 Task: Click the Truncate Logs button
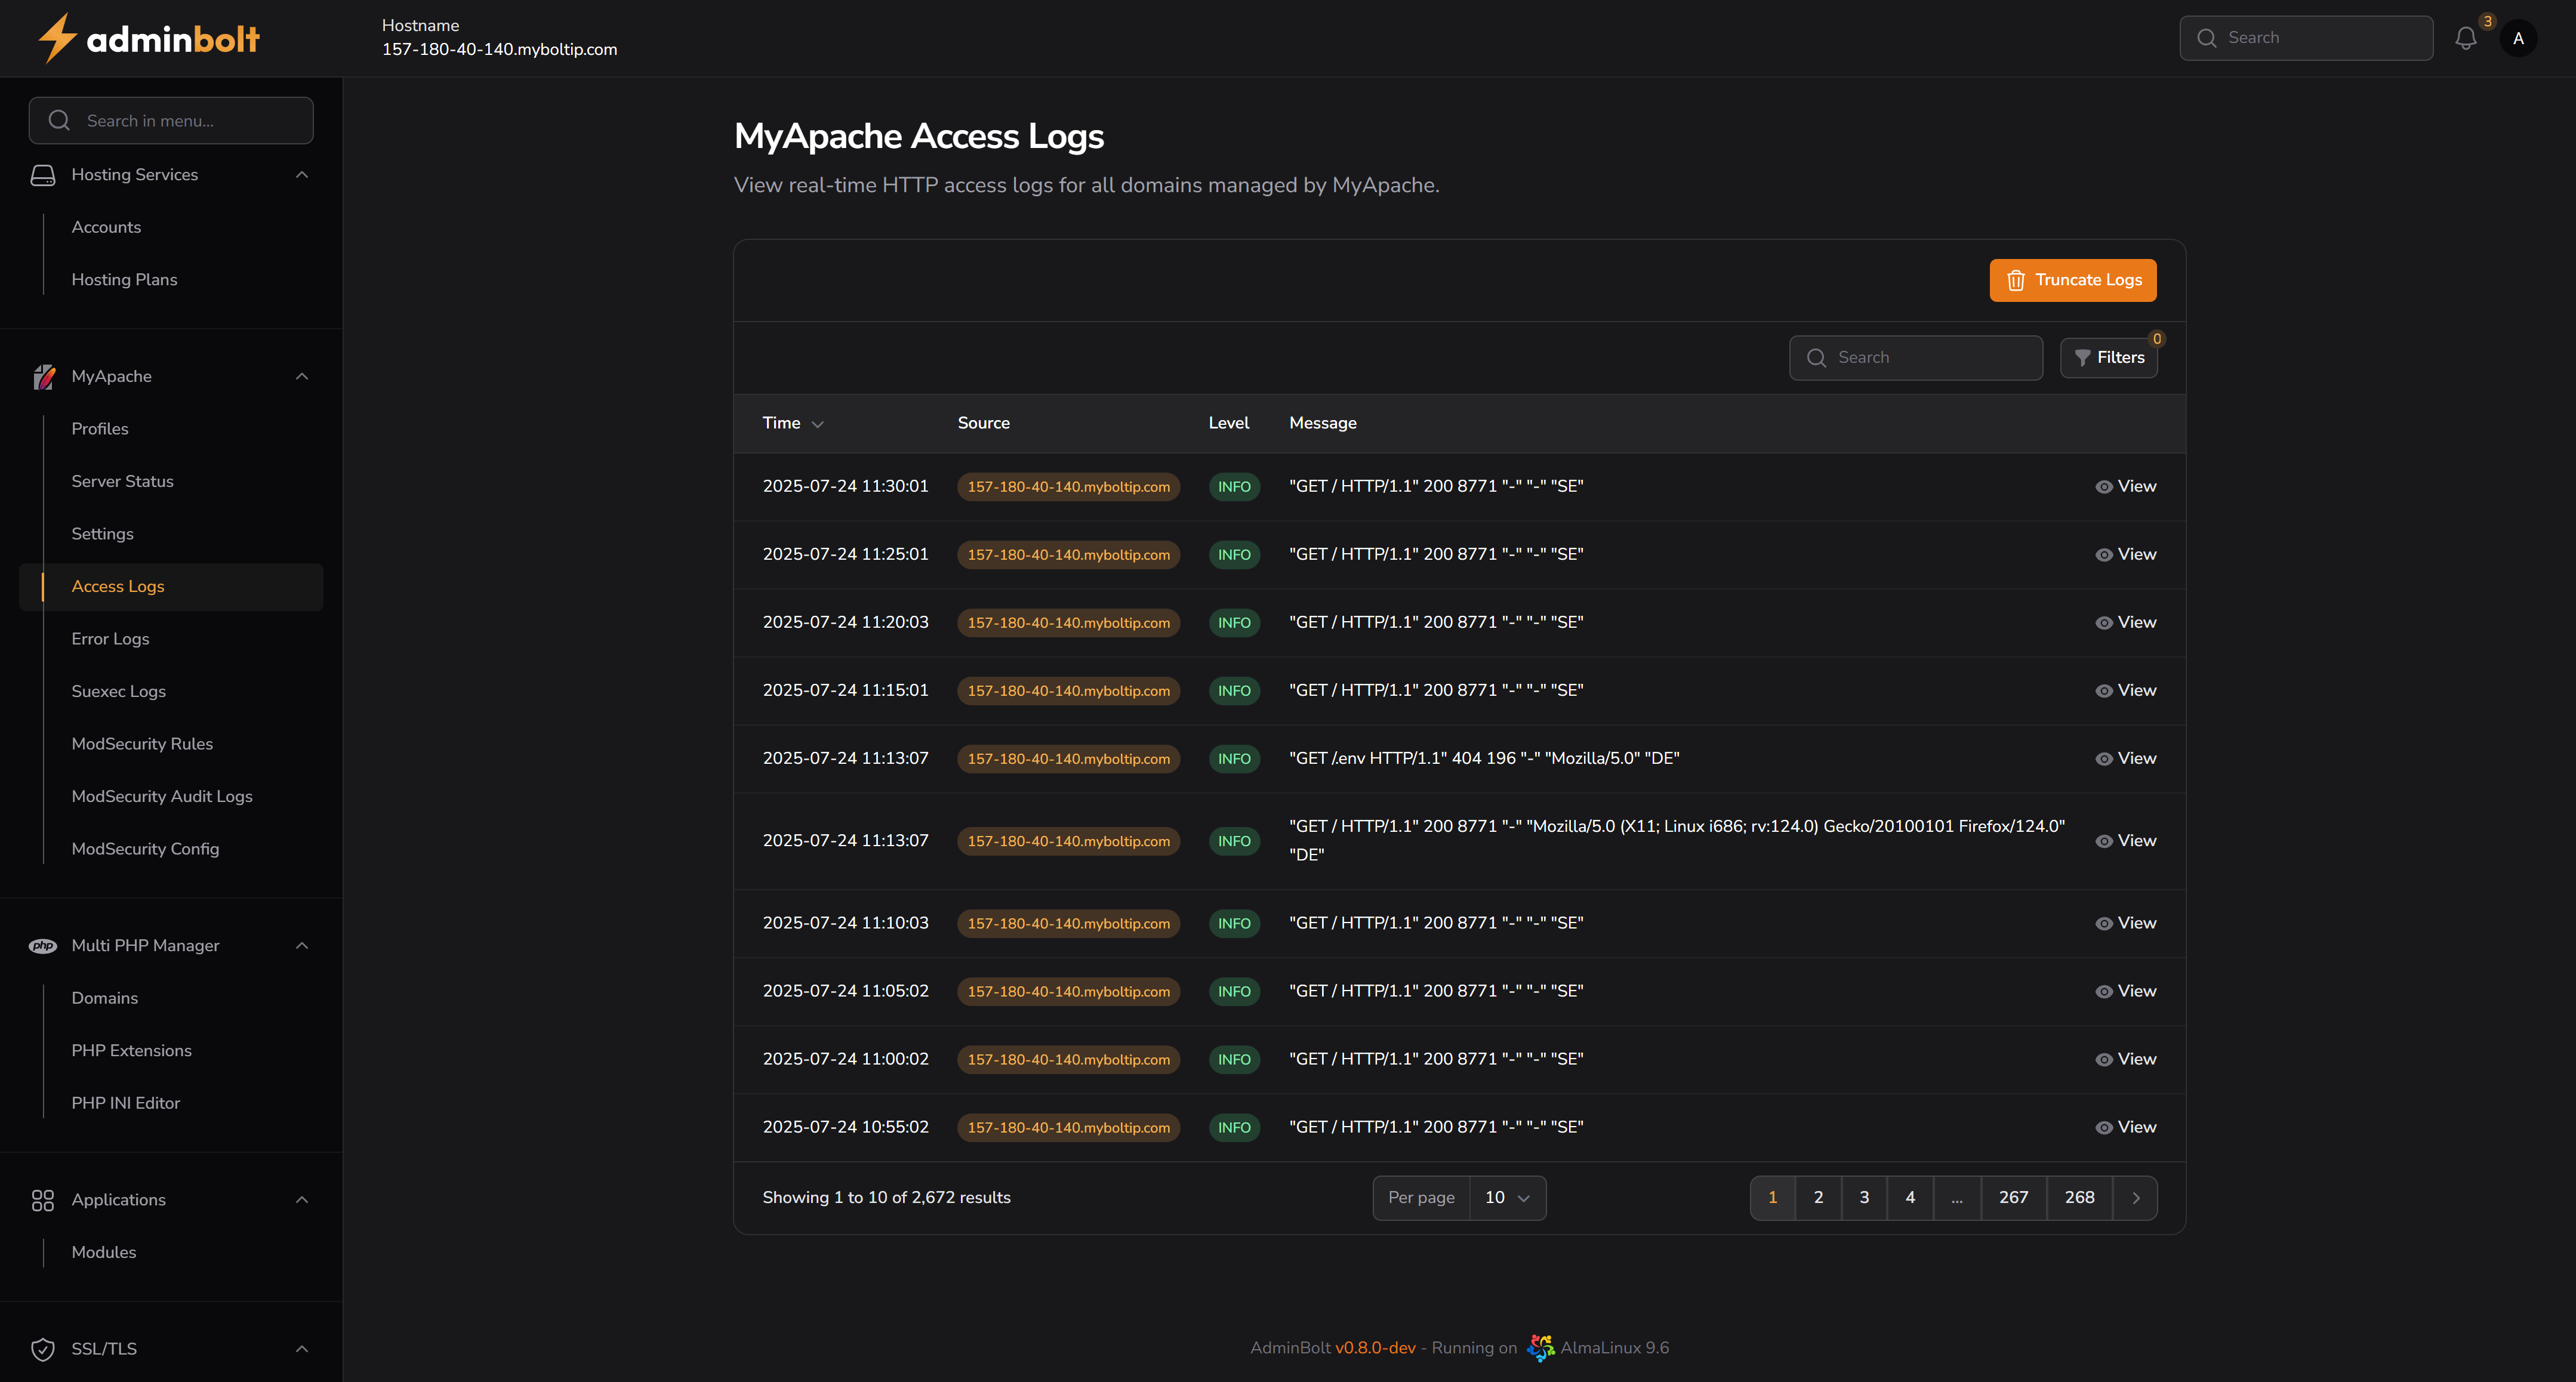coord(2072,280)
